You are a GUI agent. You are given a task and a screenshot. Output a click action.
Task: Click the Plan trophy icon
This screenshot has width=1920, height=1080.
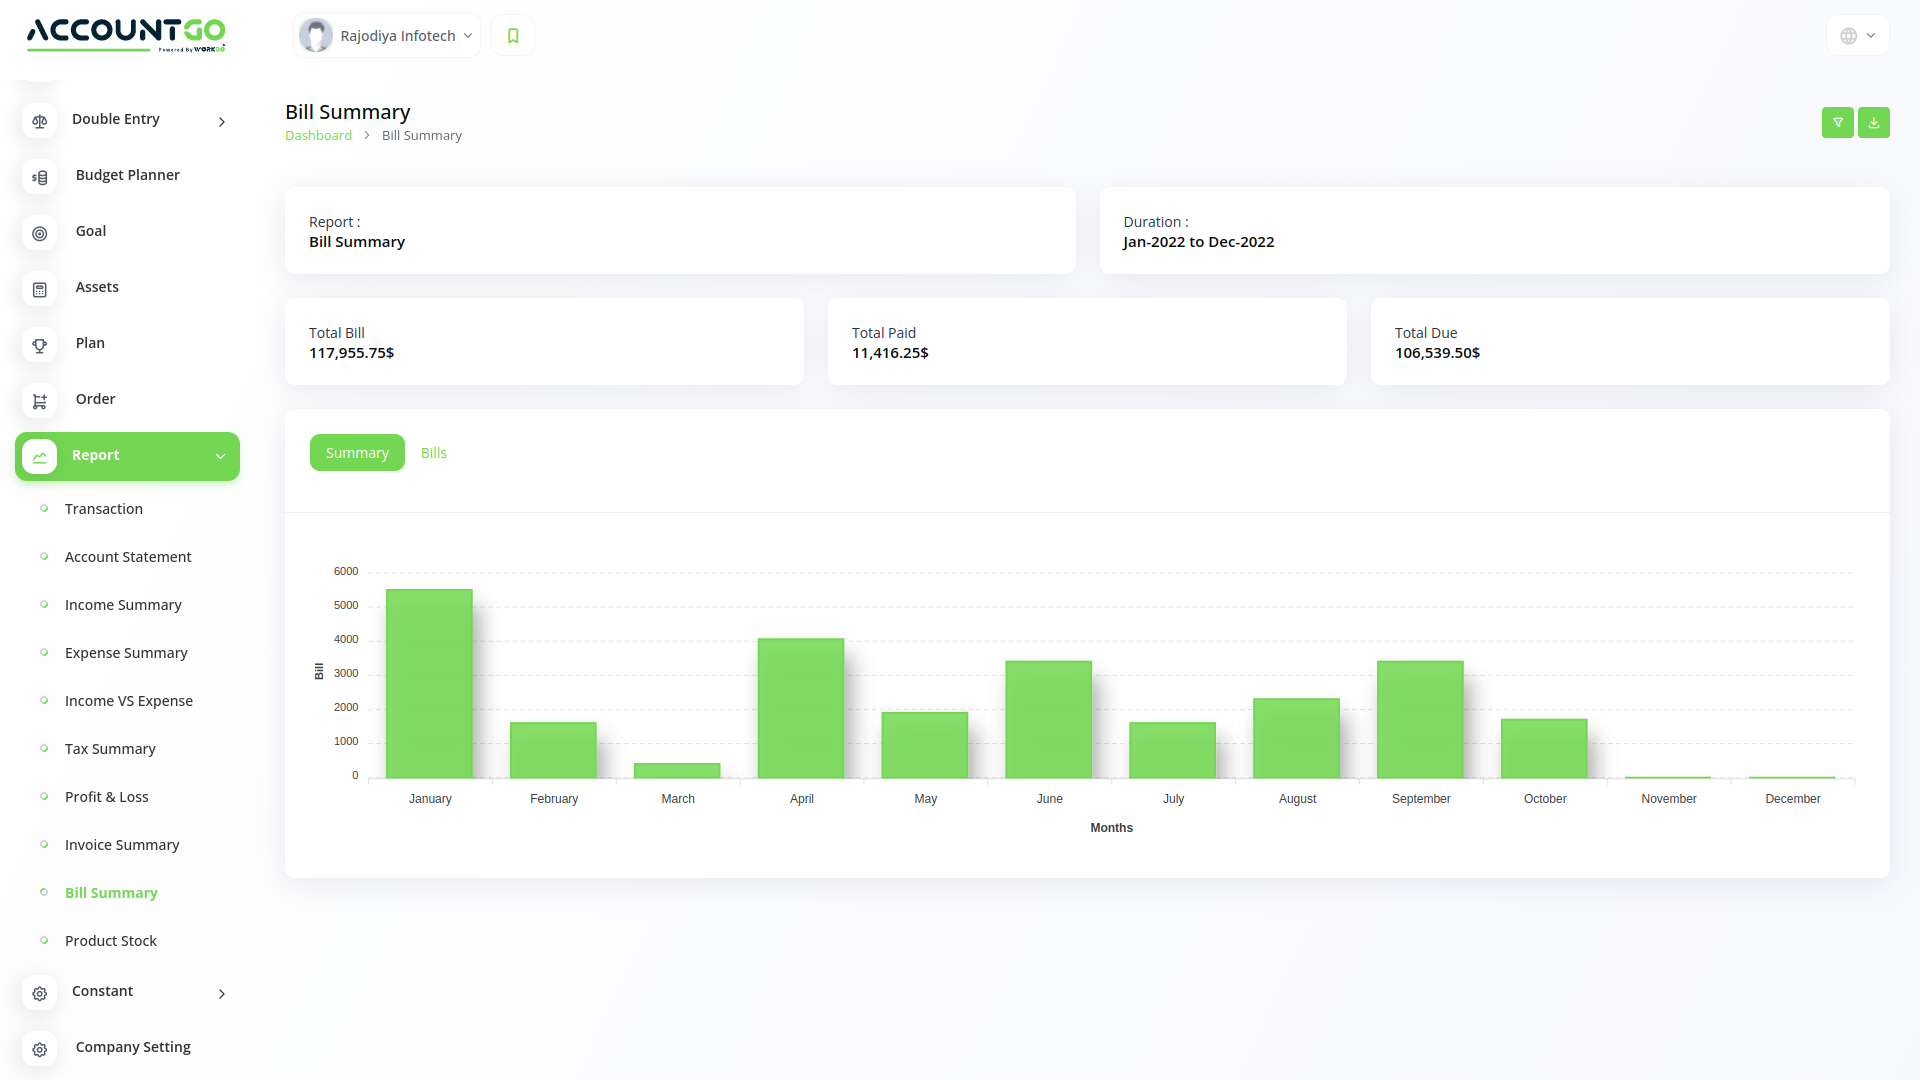[40, 345]
